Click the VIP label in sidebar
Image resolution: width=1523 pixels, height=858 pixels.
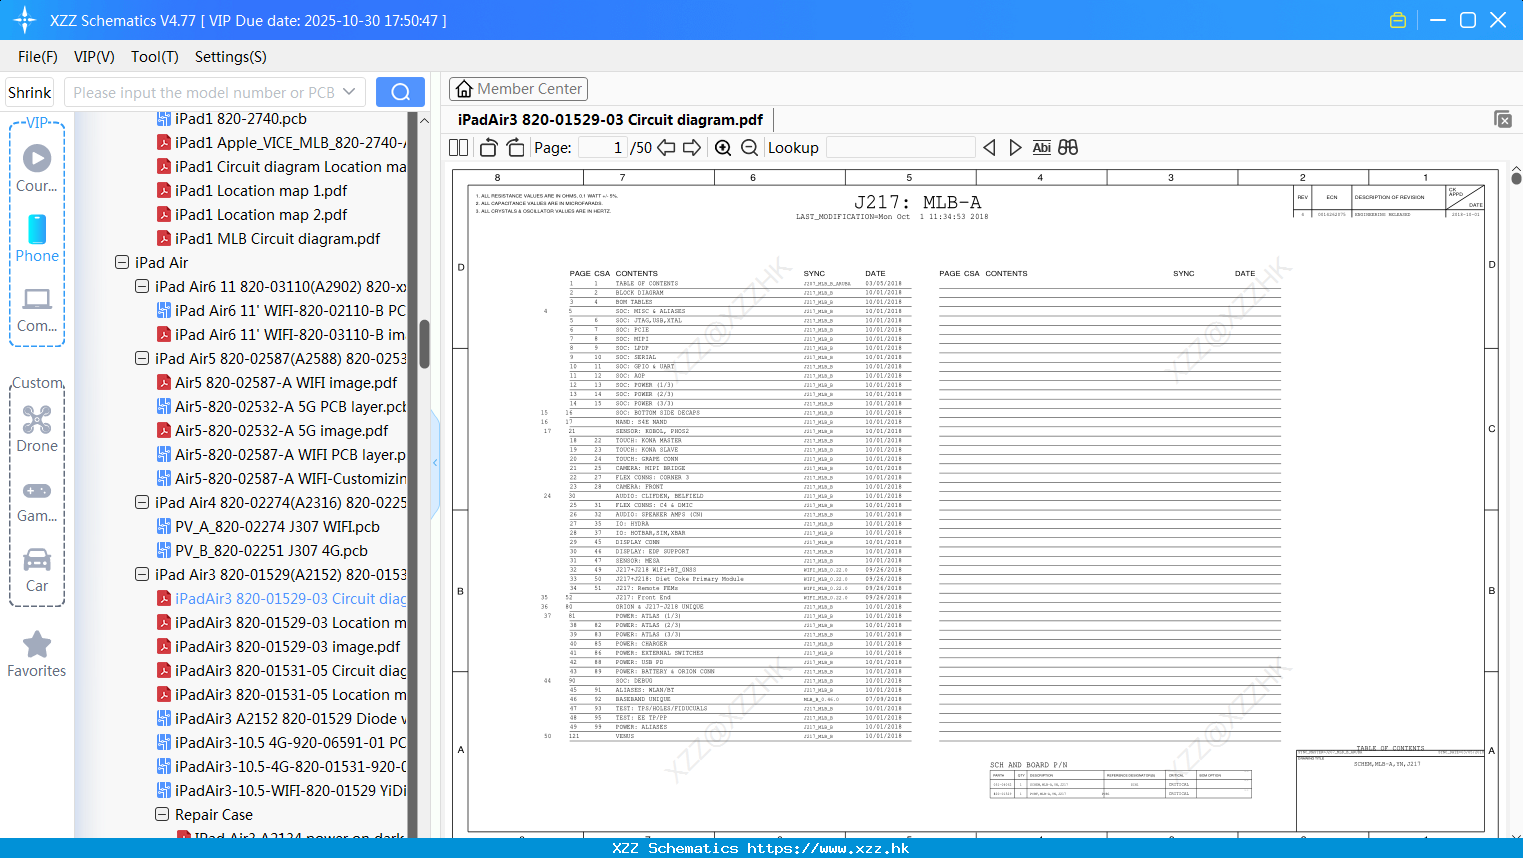coord(37,123)
